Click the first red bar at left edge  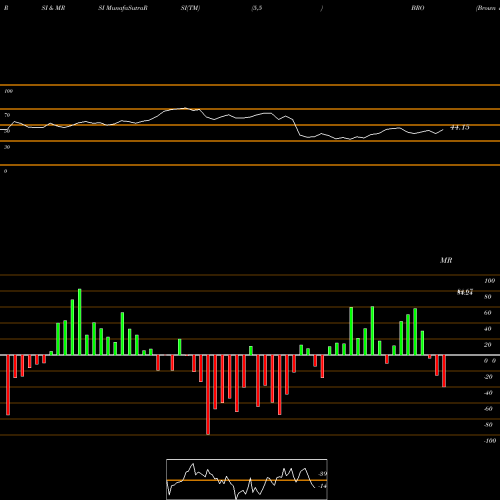[8, 385]
